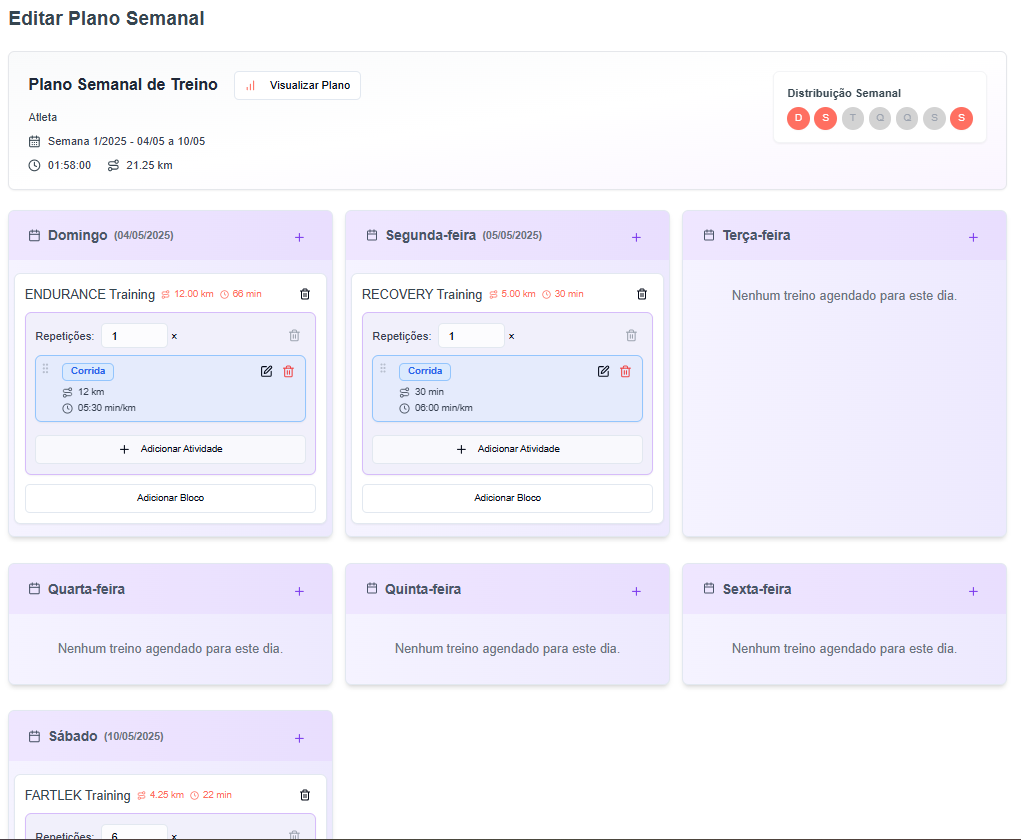The image size is (1021, 840).
Task: Click Adicionar Bloco under ENDURANCE Training
Action: [x=171, y=498]
